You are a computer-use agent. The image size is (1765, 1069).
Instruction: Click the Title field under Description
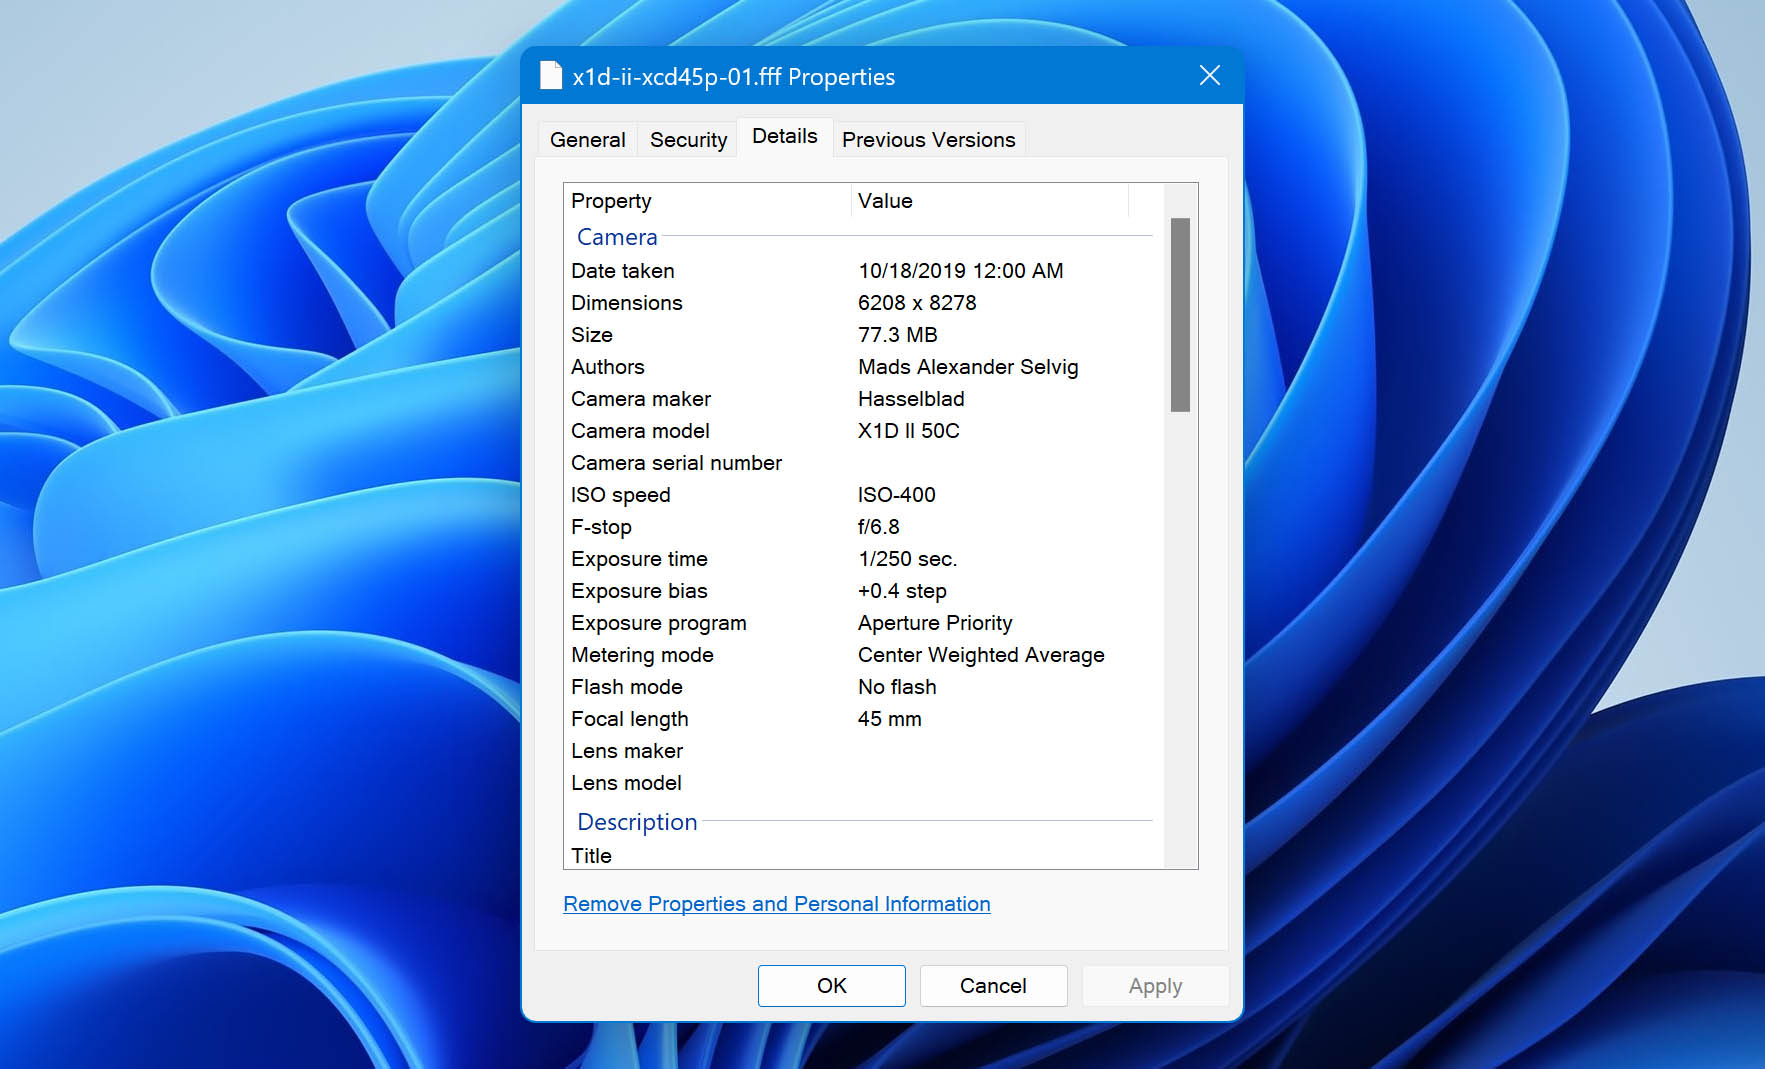(990, 855)
